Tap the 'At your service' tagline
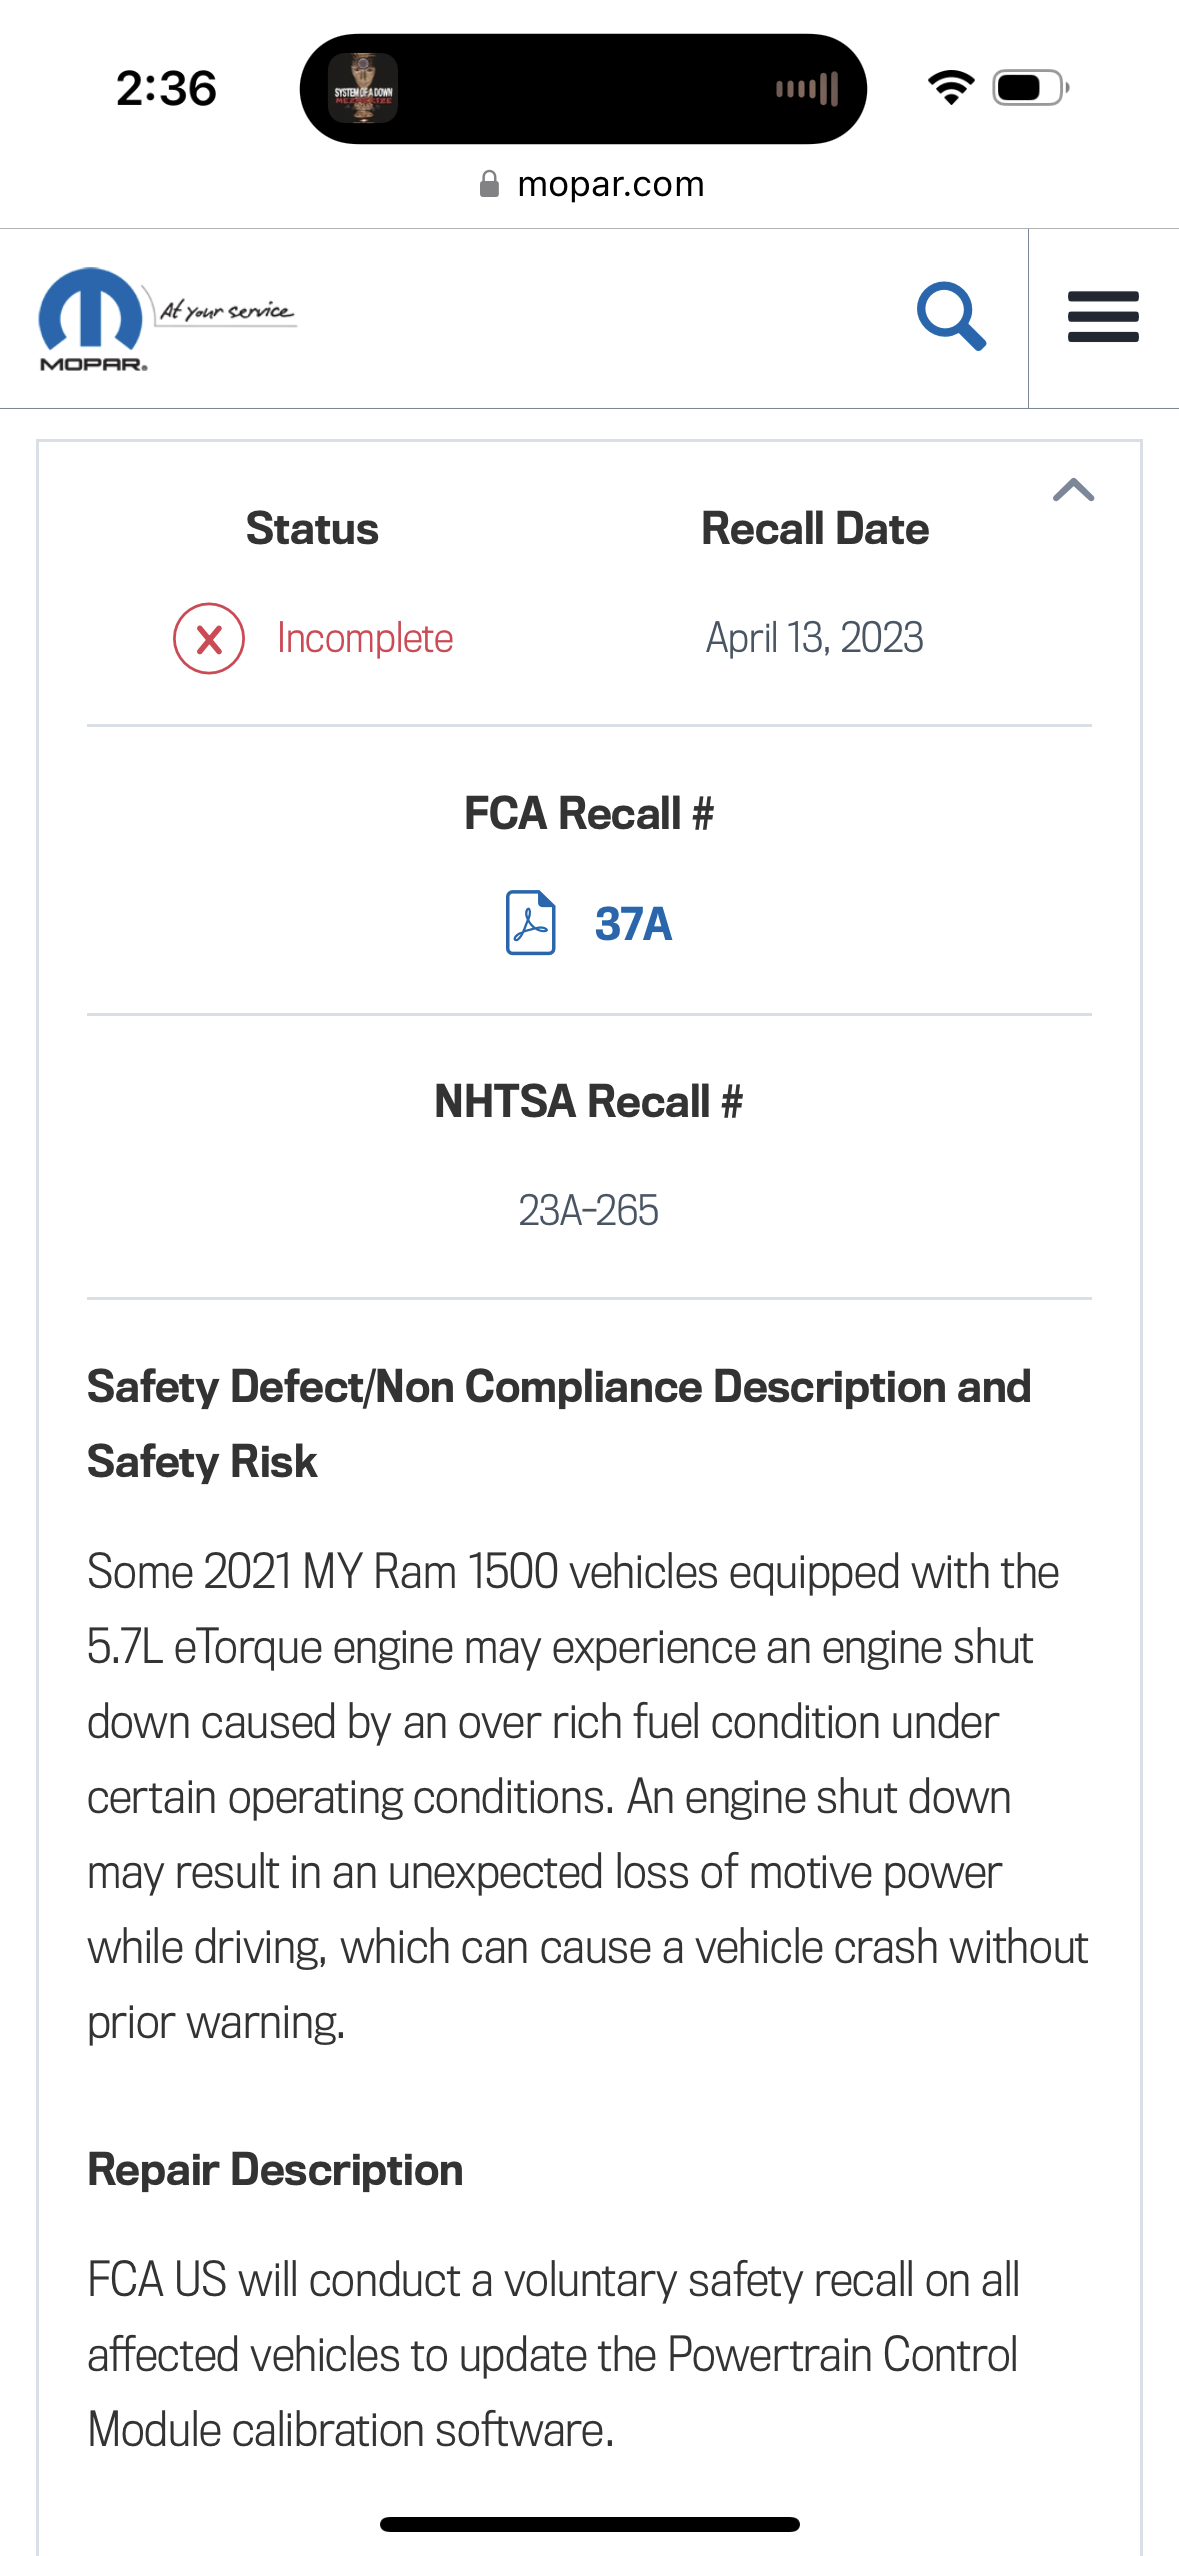This screenshot has width=1179, height=2556. [226, 311]
